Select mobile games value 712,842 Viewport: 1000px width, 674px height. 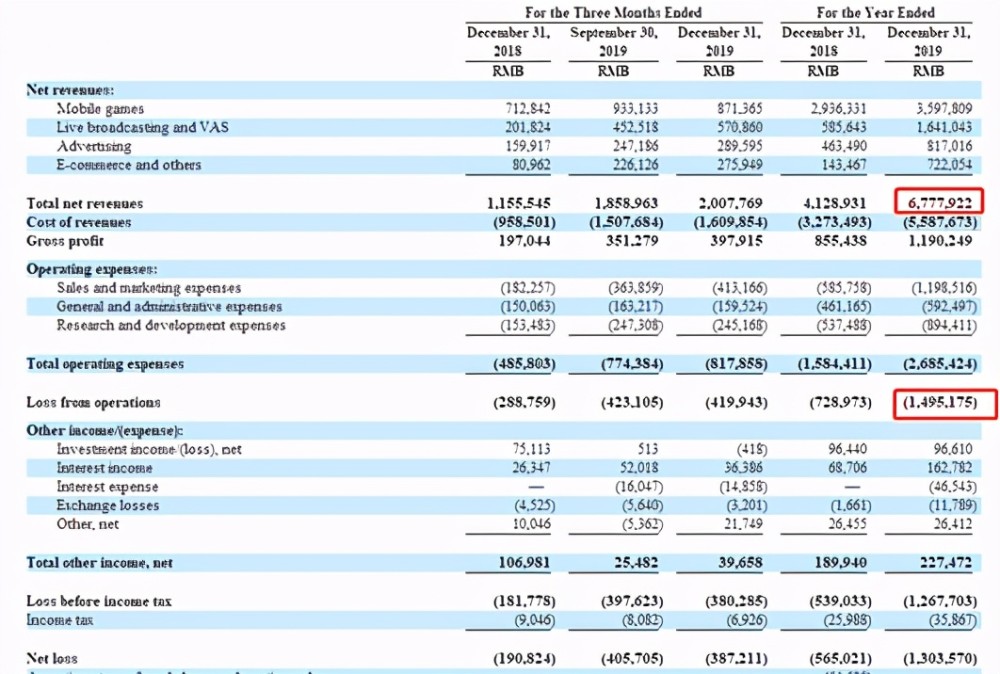[x=527, y=109]
